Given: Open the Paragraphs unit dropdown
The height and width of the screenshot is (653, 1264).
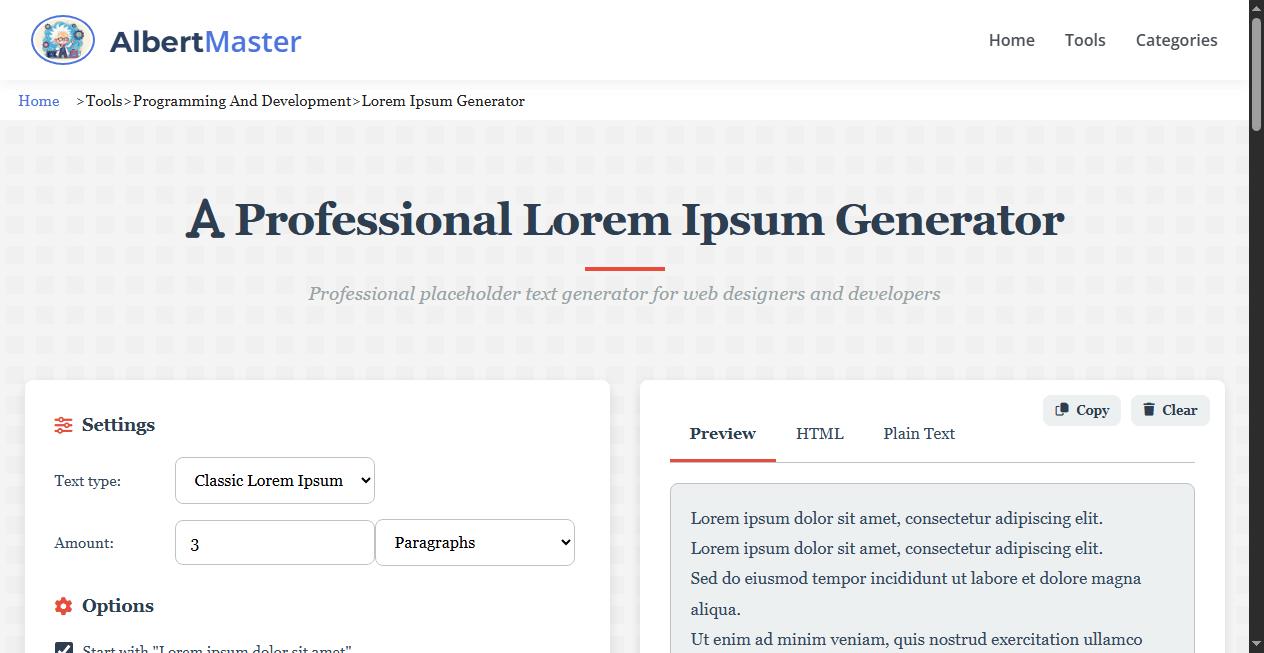Looking at the screenshot, I should point(475,542).
